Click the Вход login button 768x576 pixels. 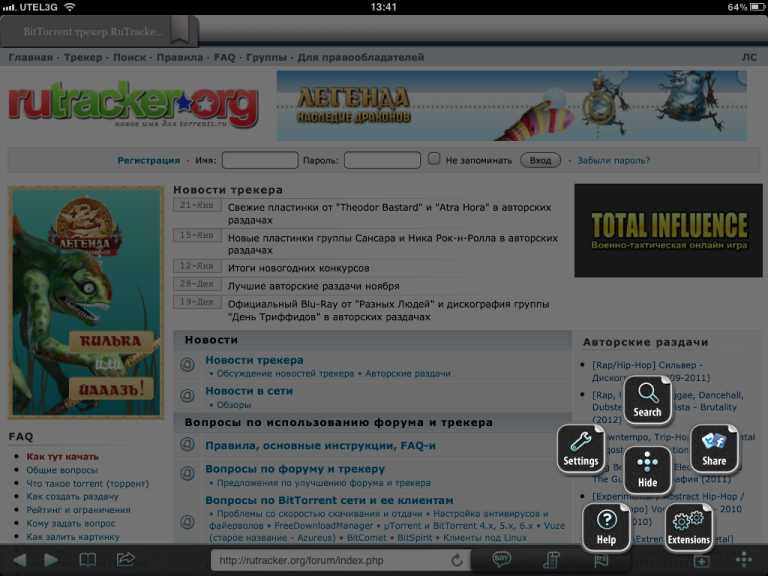(x=540, y=160)
